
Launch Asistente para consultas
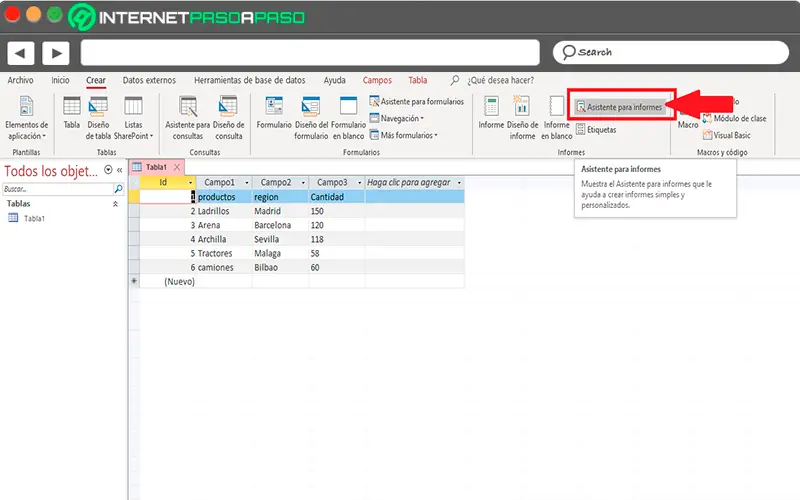click(188, 118)
